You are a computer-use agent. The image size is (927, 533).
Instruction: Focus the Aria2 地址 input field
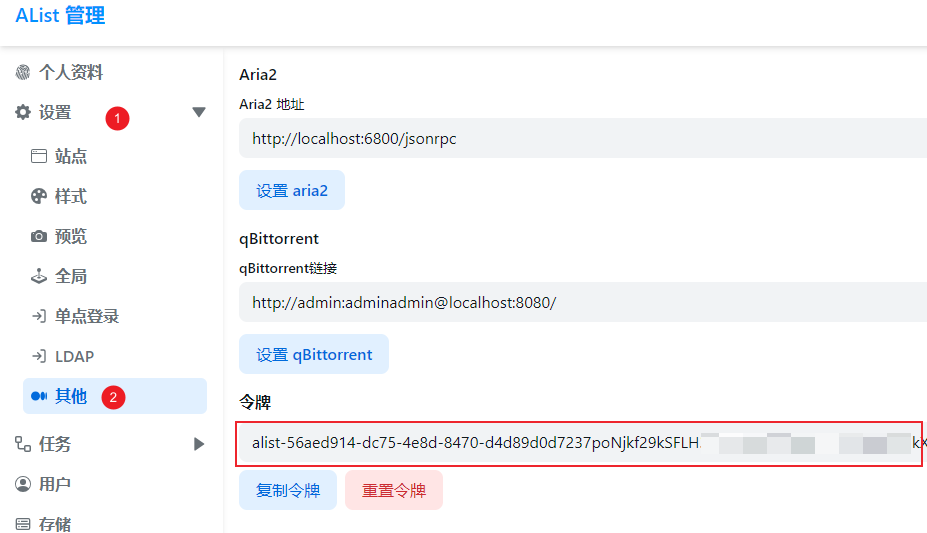[x=580, y=139]
